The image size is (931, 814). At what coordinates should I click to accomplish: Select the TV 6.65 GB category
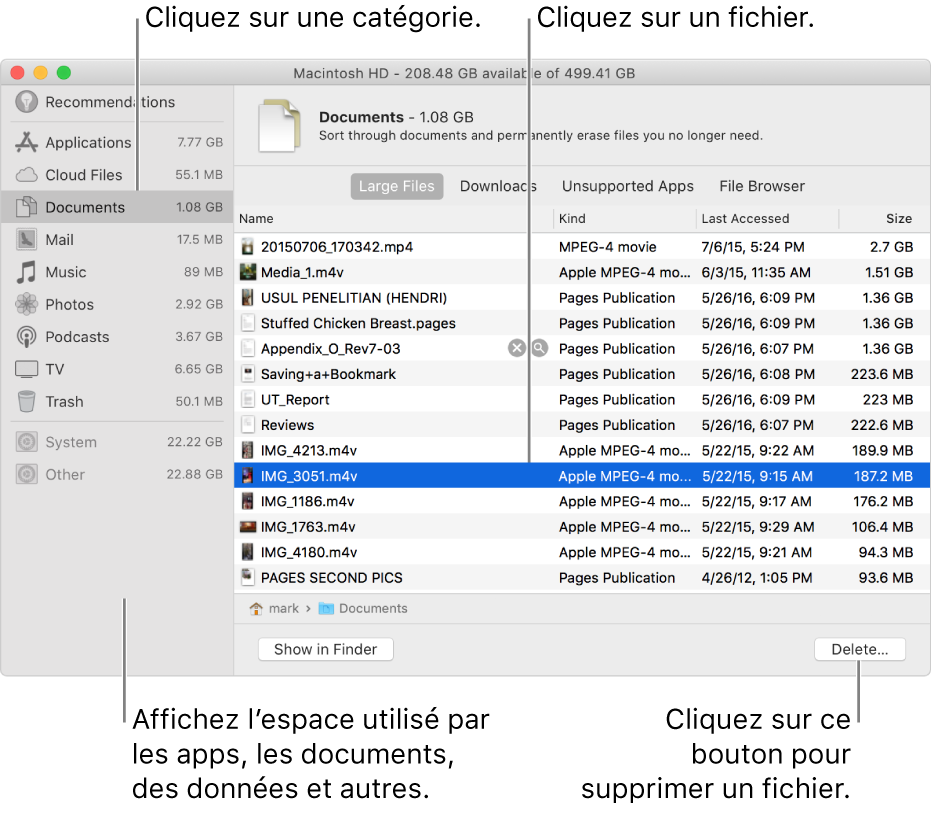coord(117,369)
